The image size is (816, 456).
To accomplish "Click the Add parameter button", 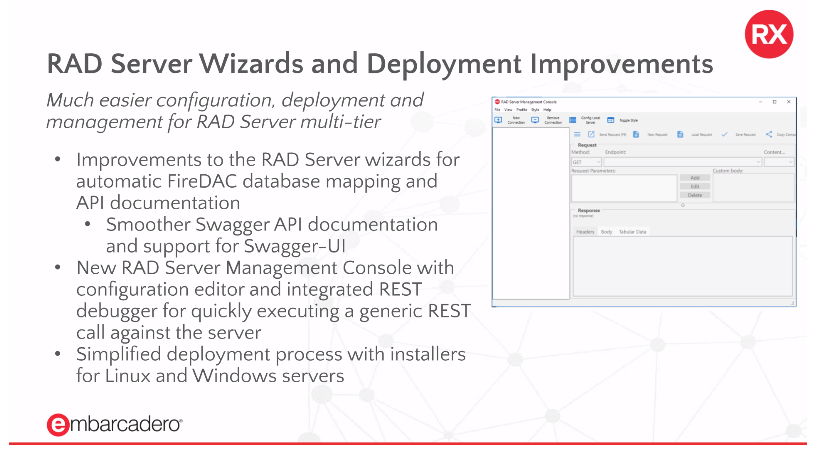I will (695, 178).
